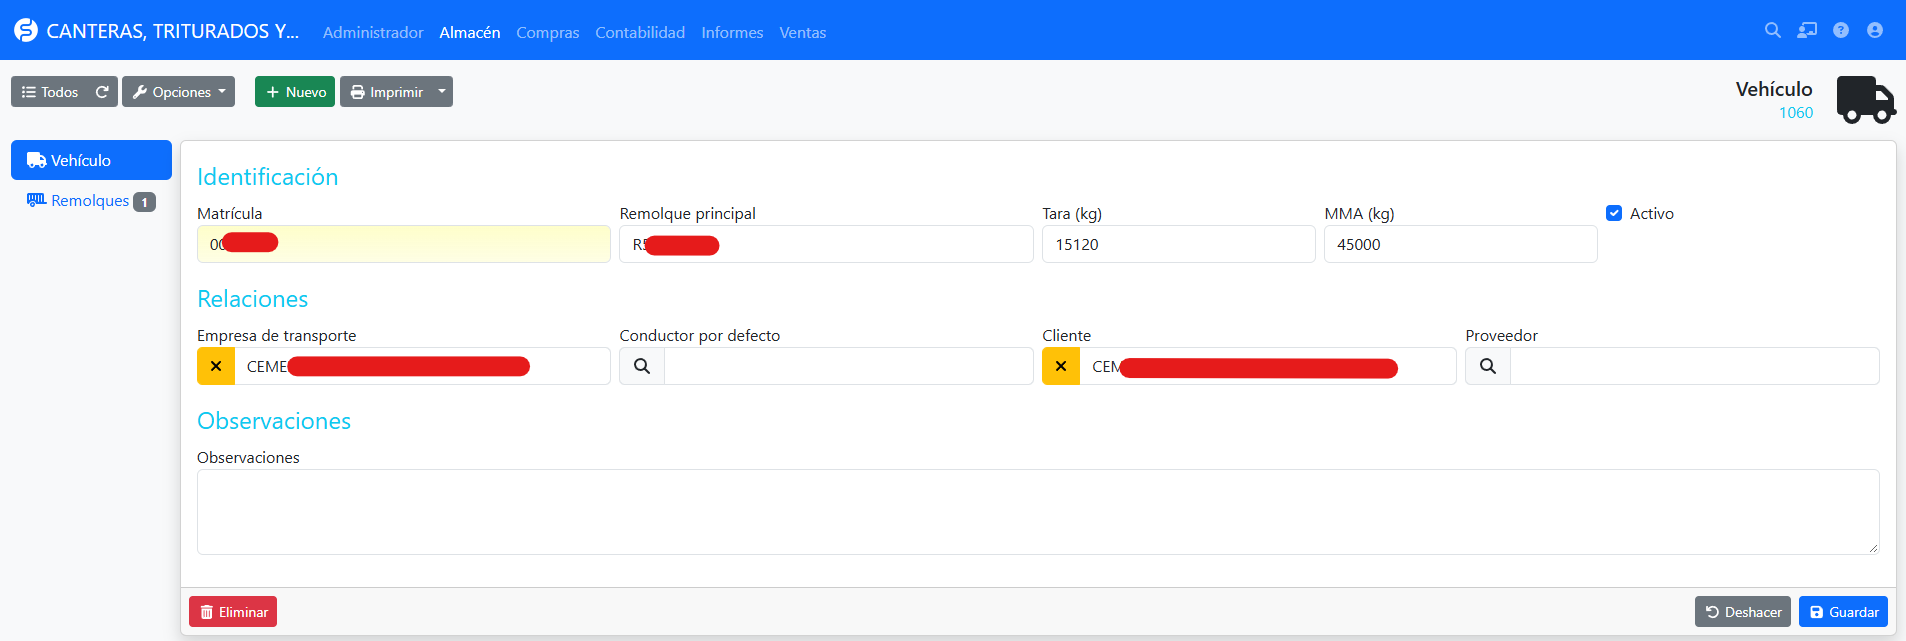Viewport: 1906px width, 641px height.
Task: Open the Contabilidad menu
Action: (640, 32)
